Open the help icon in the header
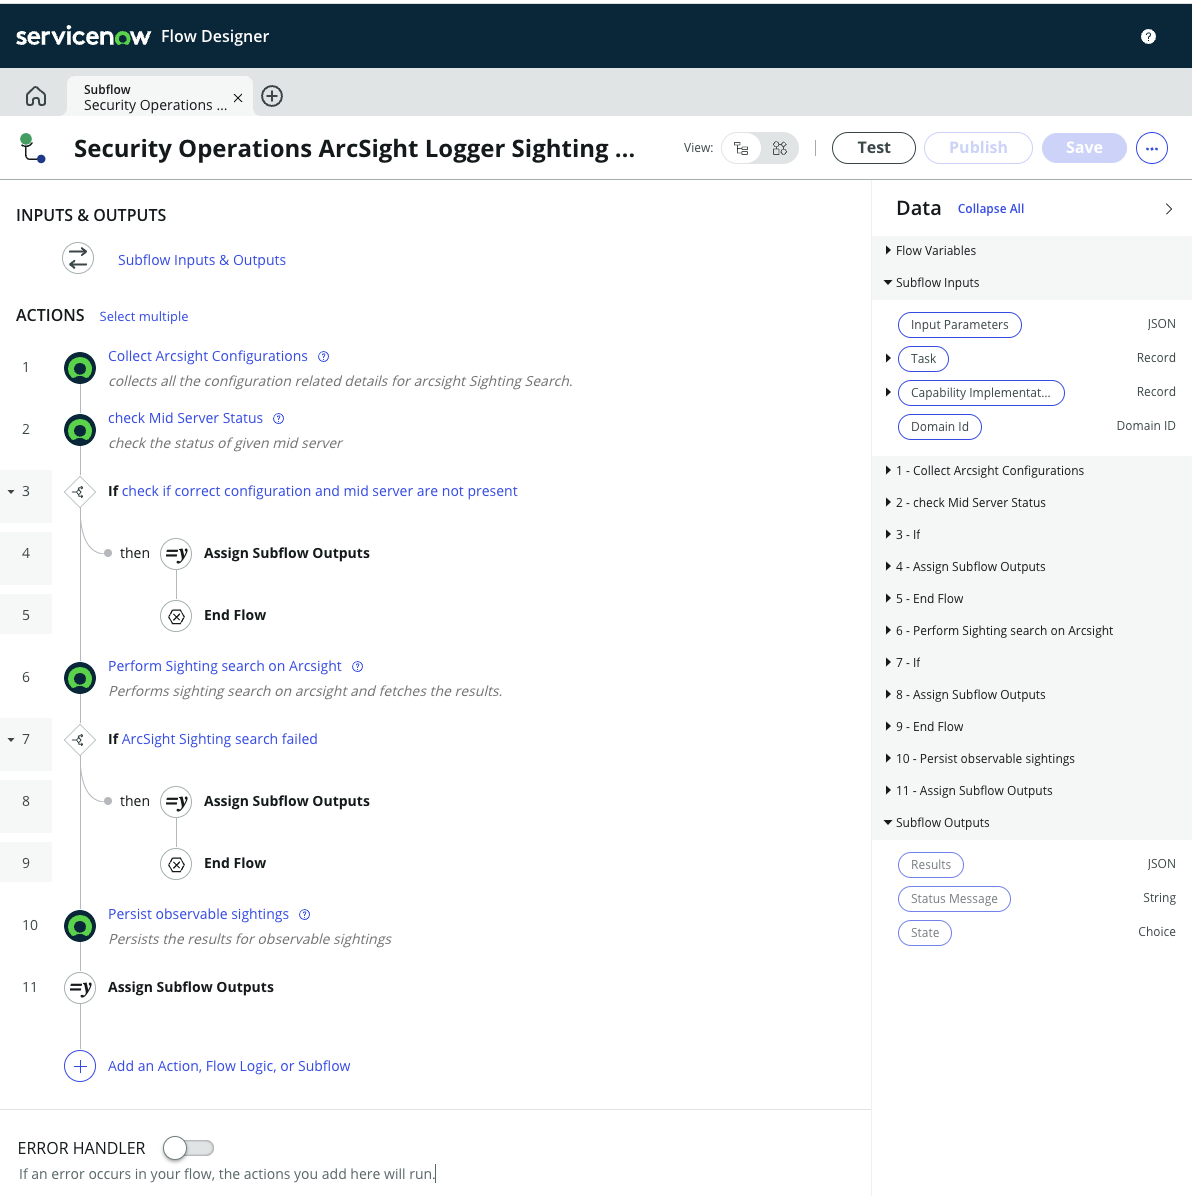This screenshot has height=1196, width=1192. coord(1148,37)
